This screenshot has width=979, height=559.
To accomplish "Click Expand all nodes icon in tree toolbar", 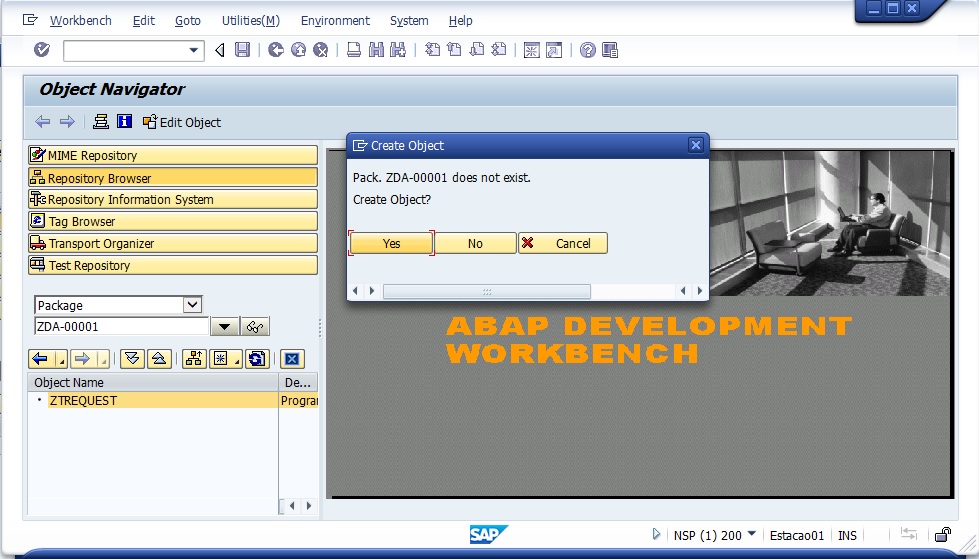I will click(132, 359).
